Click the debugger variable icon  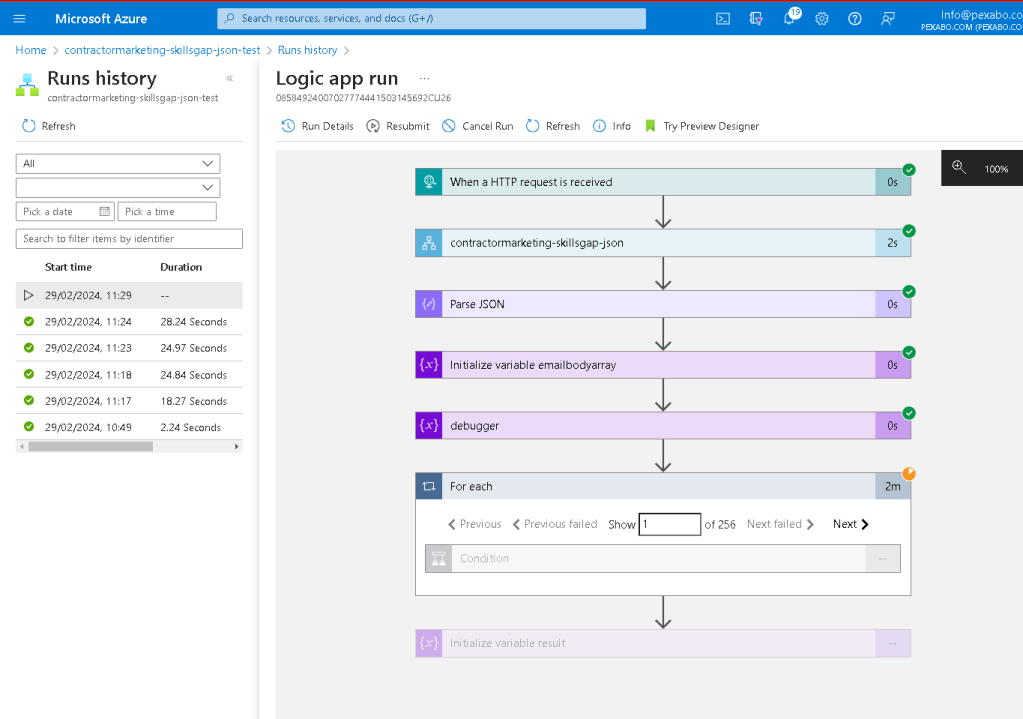429,425
